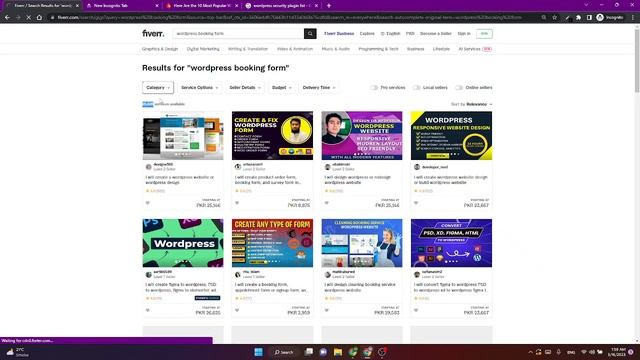Click the Chrome icon in the taskbar

click(368, 352)
